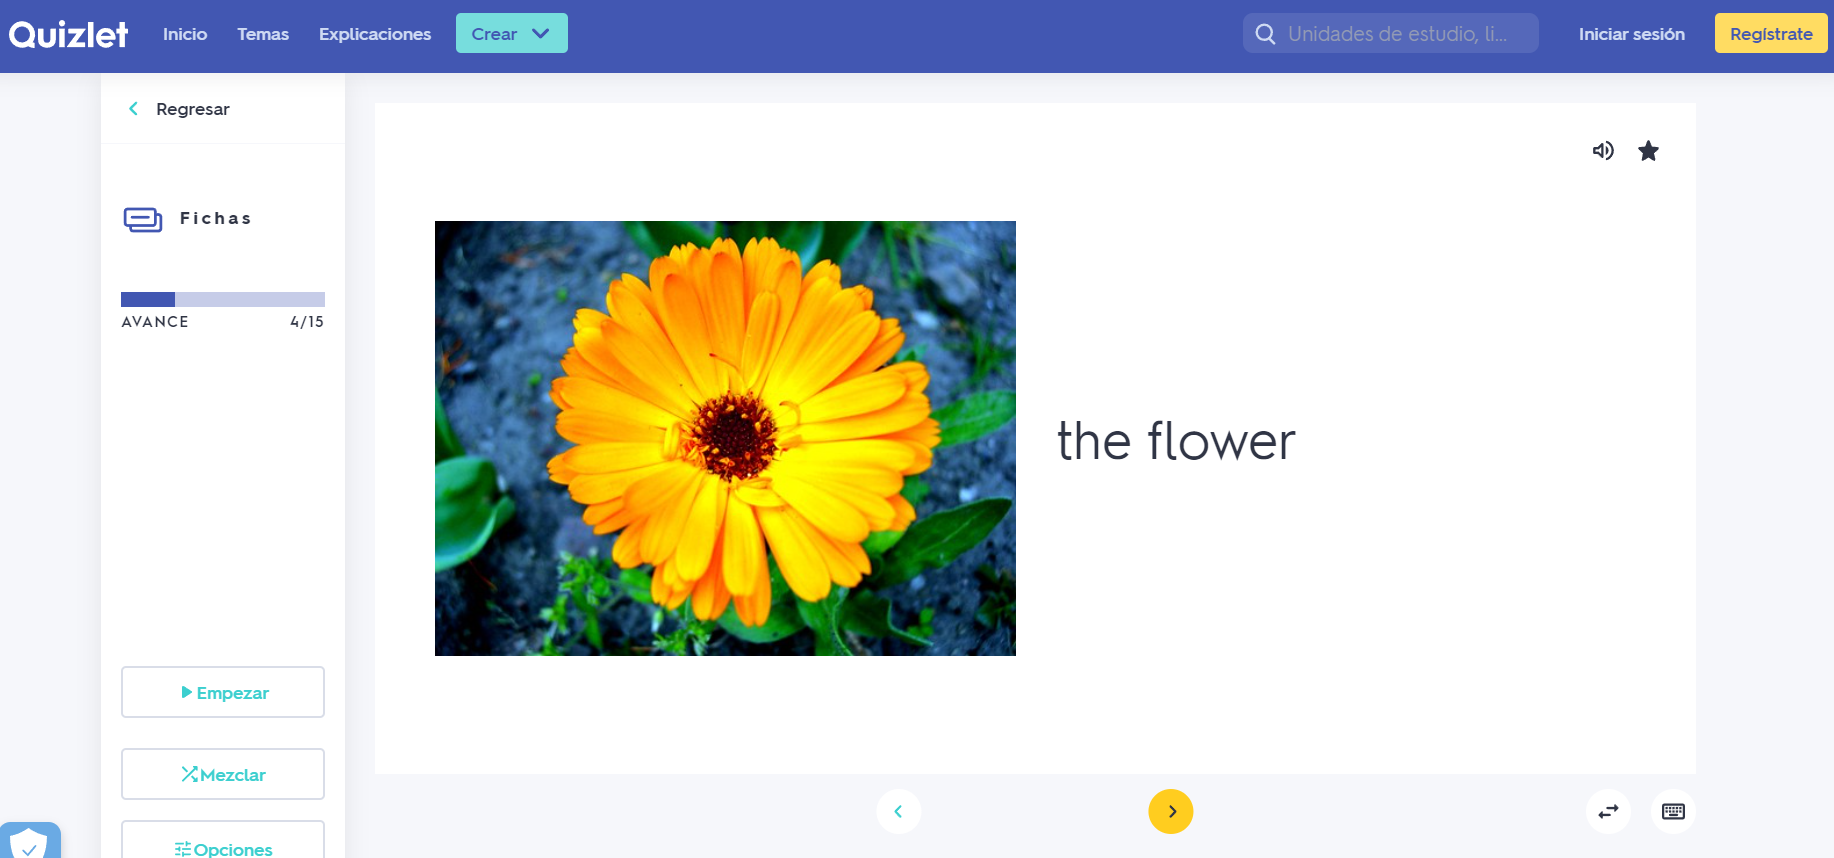Click the Fichas flashcards icon
The image size is (1834, 858).
point(143,219)
